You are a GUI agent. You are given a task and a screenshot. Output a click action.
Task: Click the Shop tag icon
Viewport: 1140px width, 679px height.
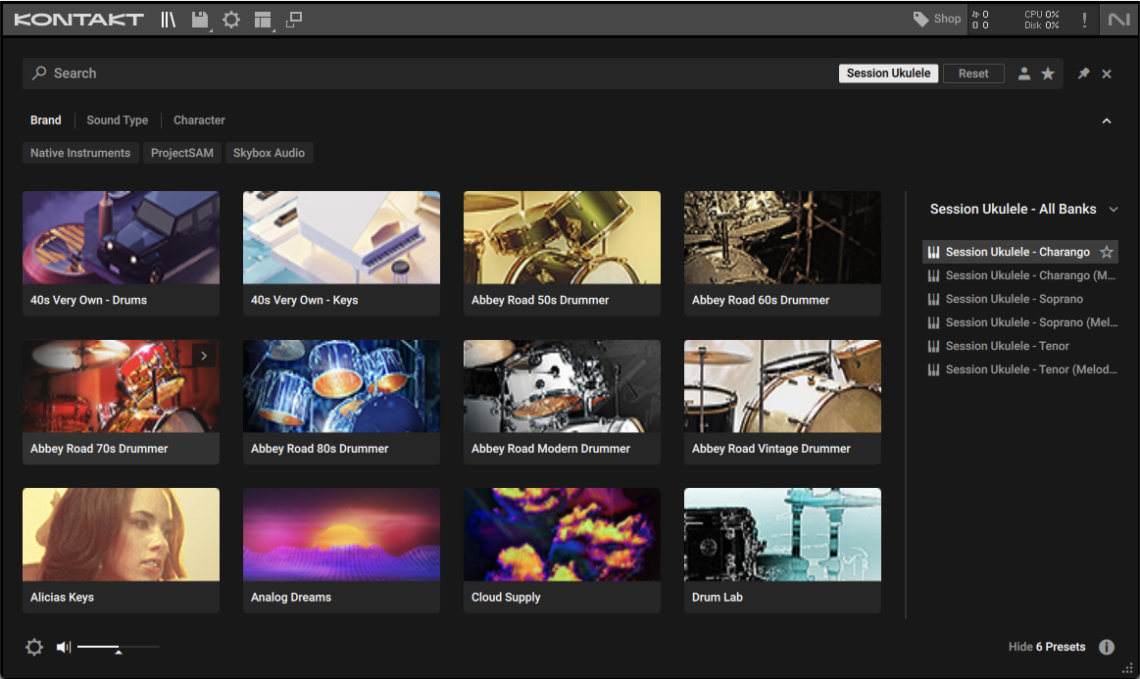tap(921, 19)
